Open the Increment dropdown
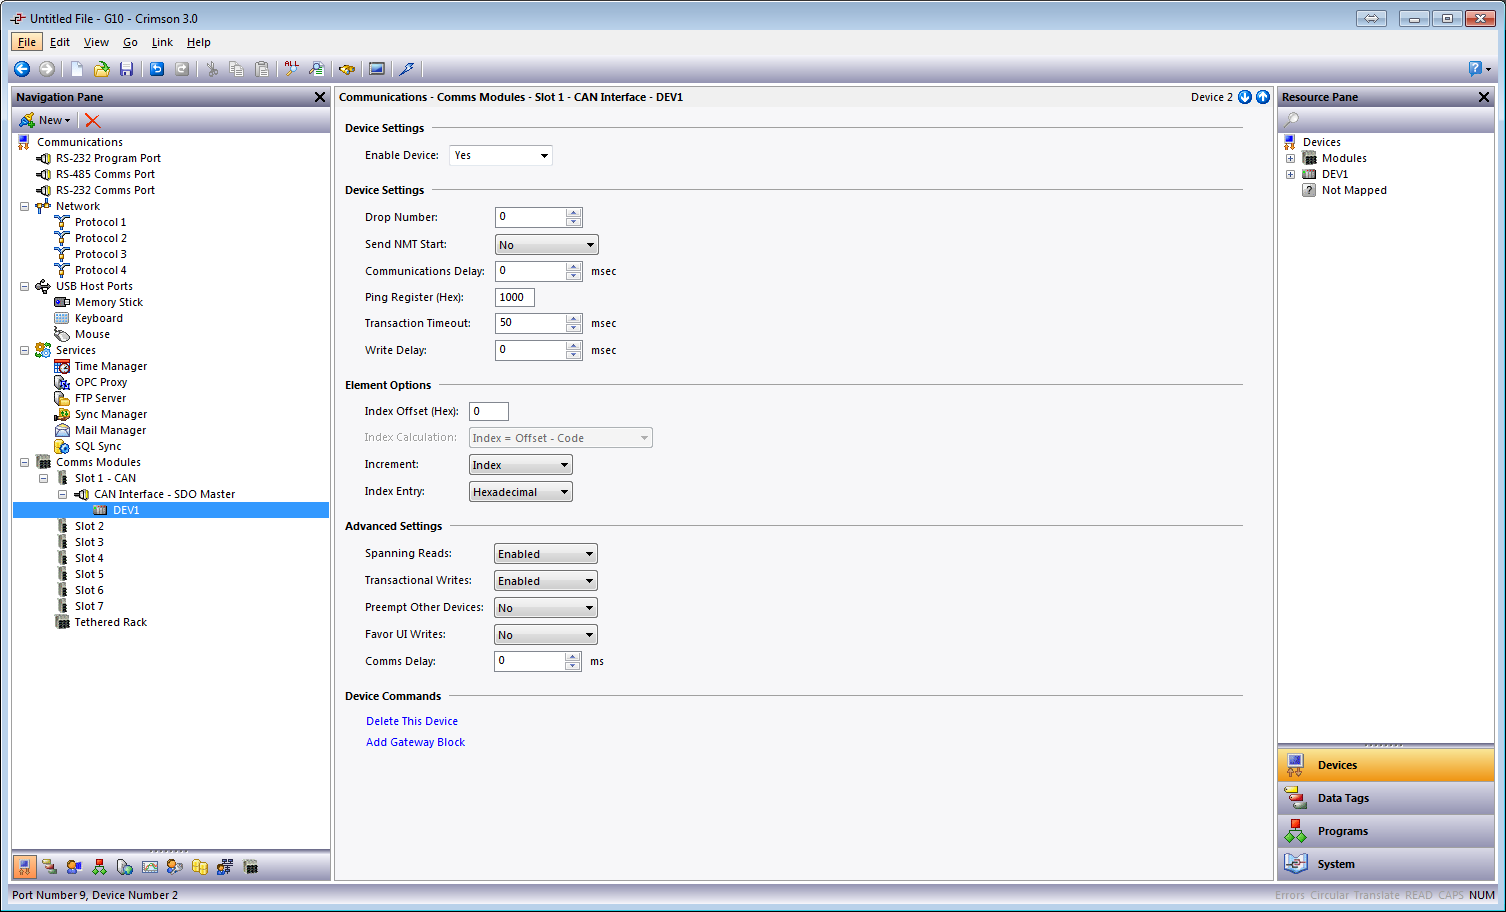1506x912 pixels. pos(521,465)
